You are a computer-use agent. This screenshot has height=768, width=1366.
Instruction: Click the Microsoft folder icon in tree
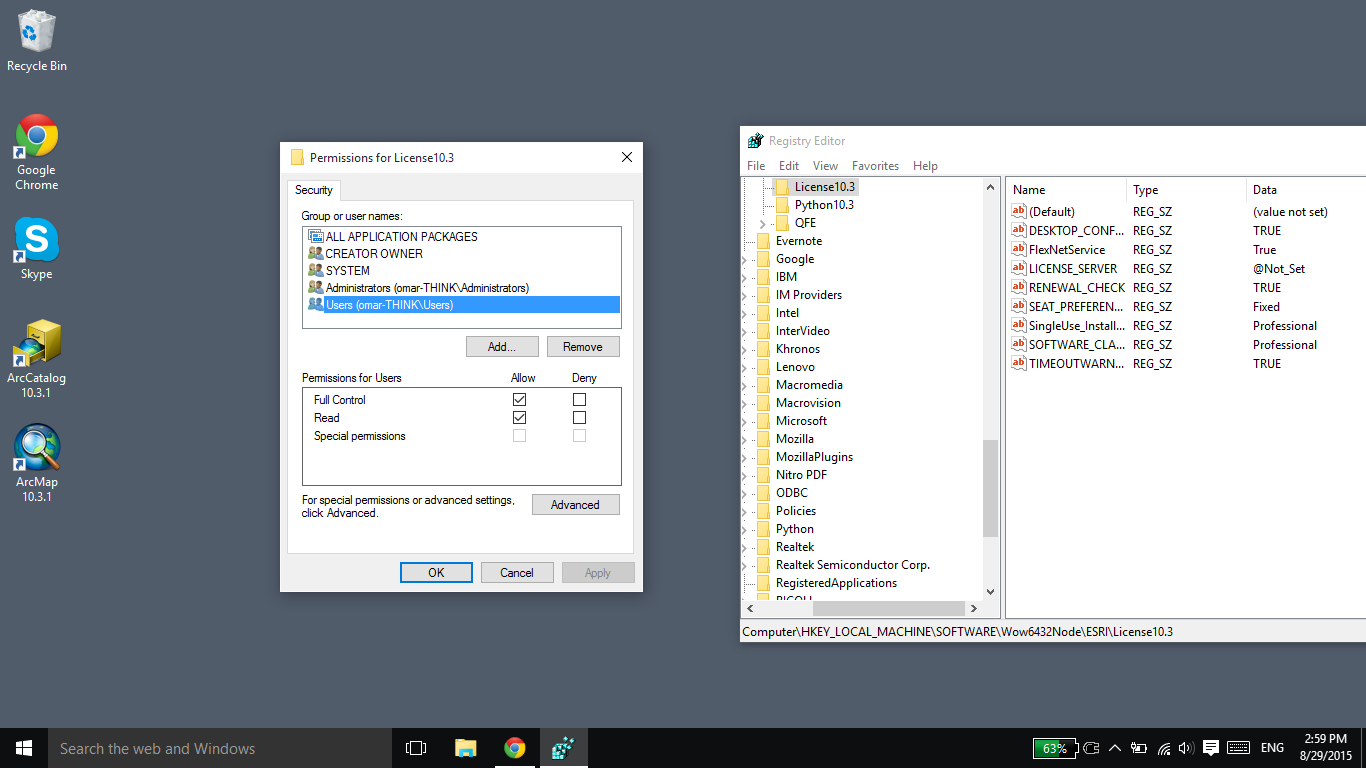764,421
